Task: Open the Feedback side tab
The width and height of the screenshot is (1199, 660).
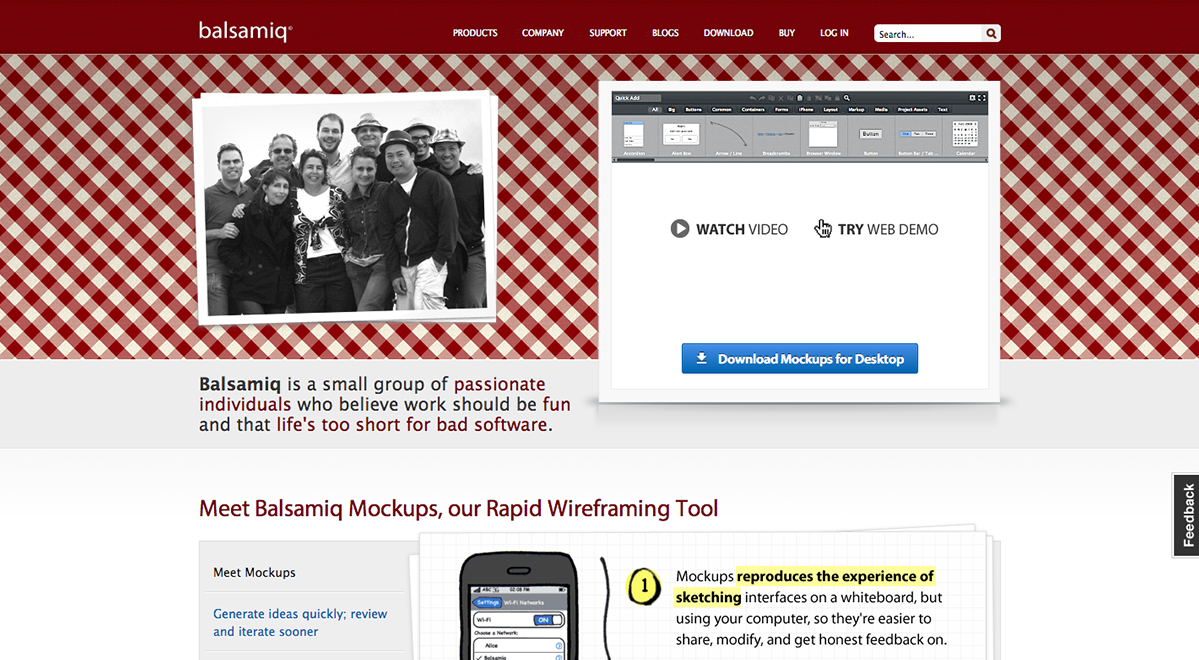Action: [x=1187, y=515]
